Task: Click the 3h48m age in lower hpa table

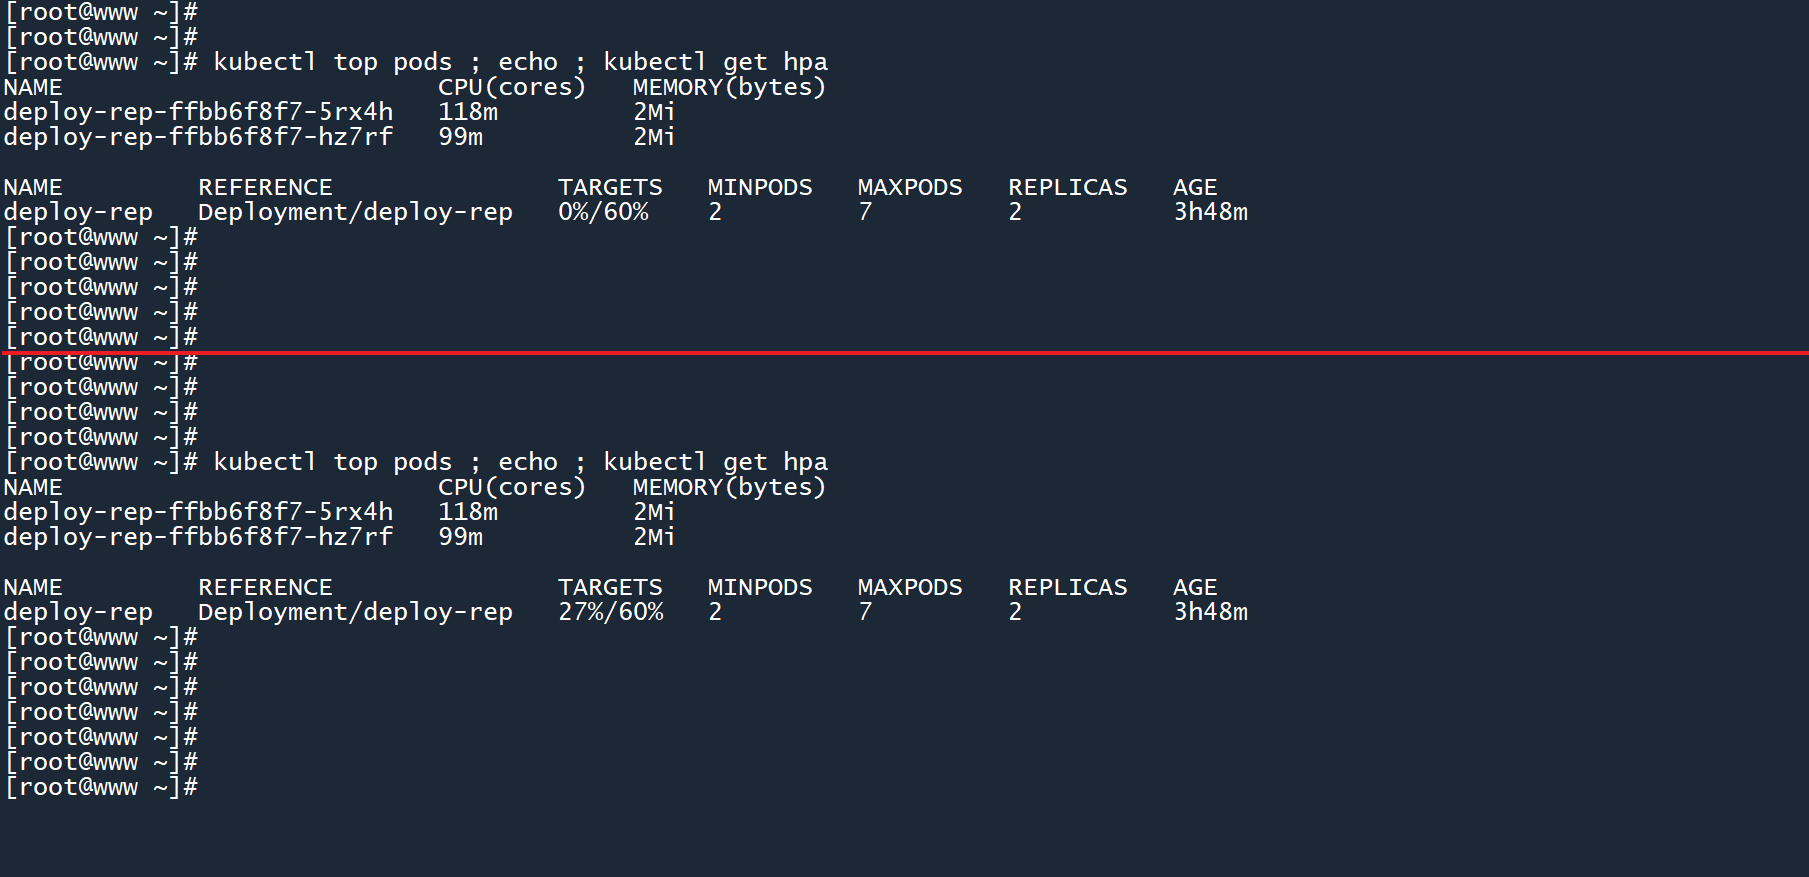Action: [x=1210, y=612]
